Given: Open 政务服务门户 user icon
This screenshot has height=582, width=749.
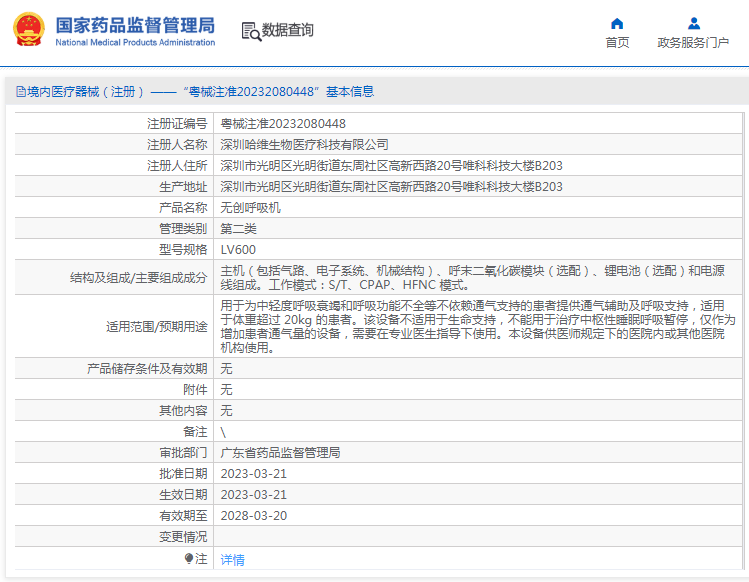Looking at the screenshot, I should pos(694,23).
